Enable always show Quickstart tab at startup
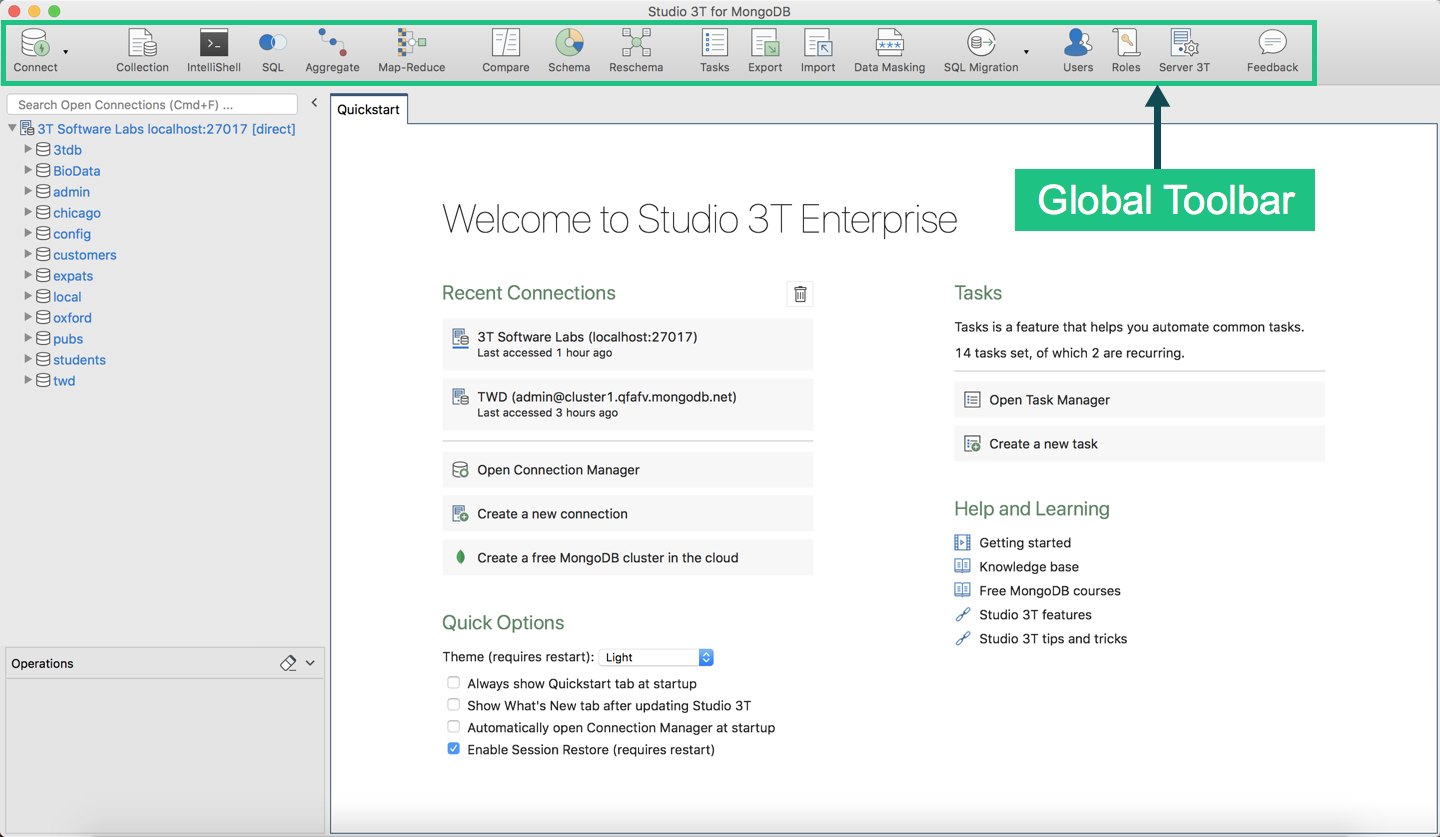 click(453, 681)
